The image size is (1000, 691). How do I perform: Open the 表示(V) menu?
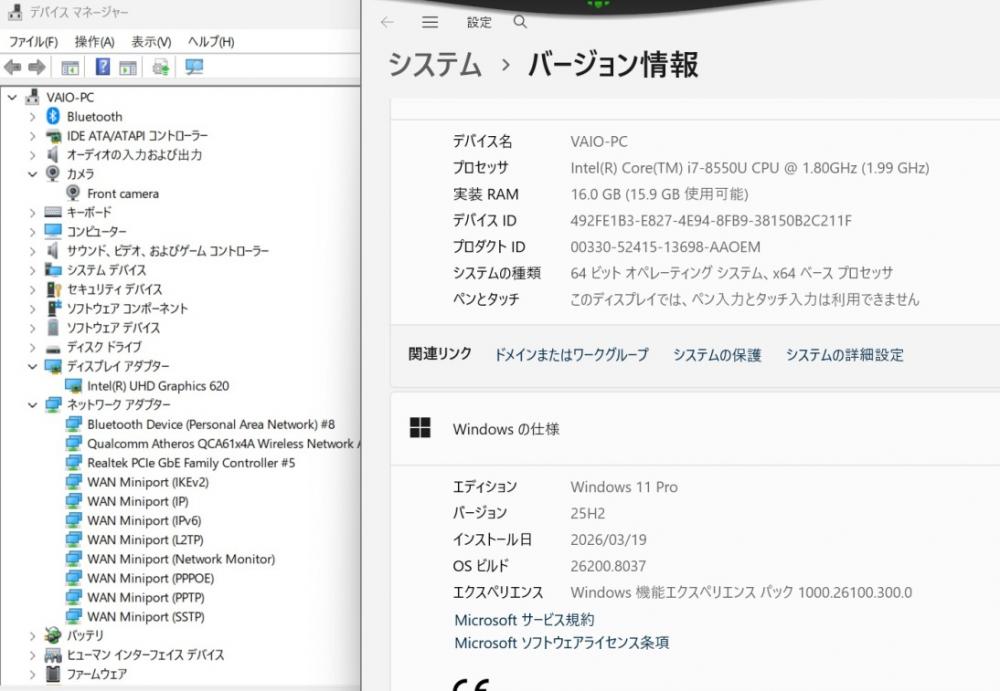point(151,41)
